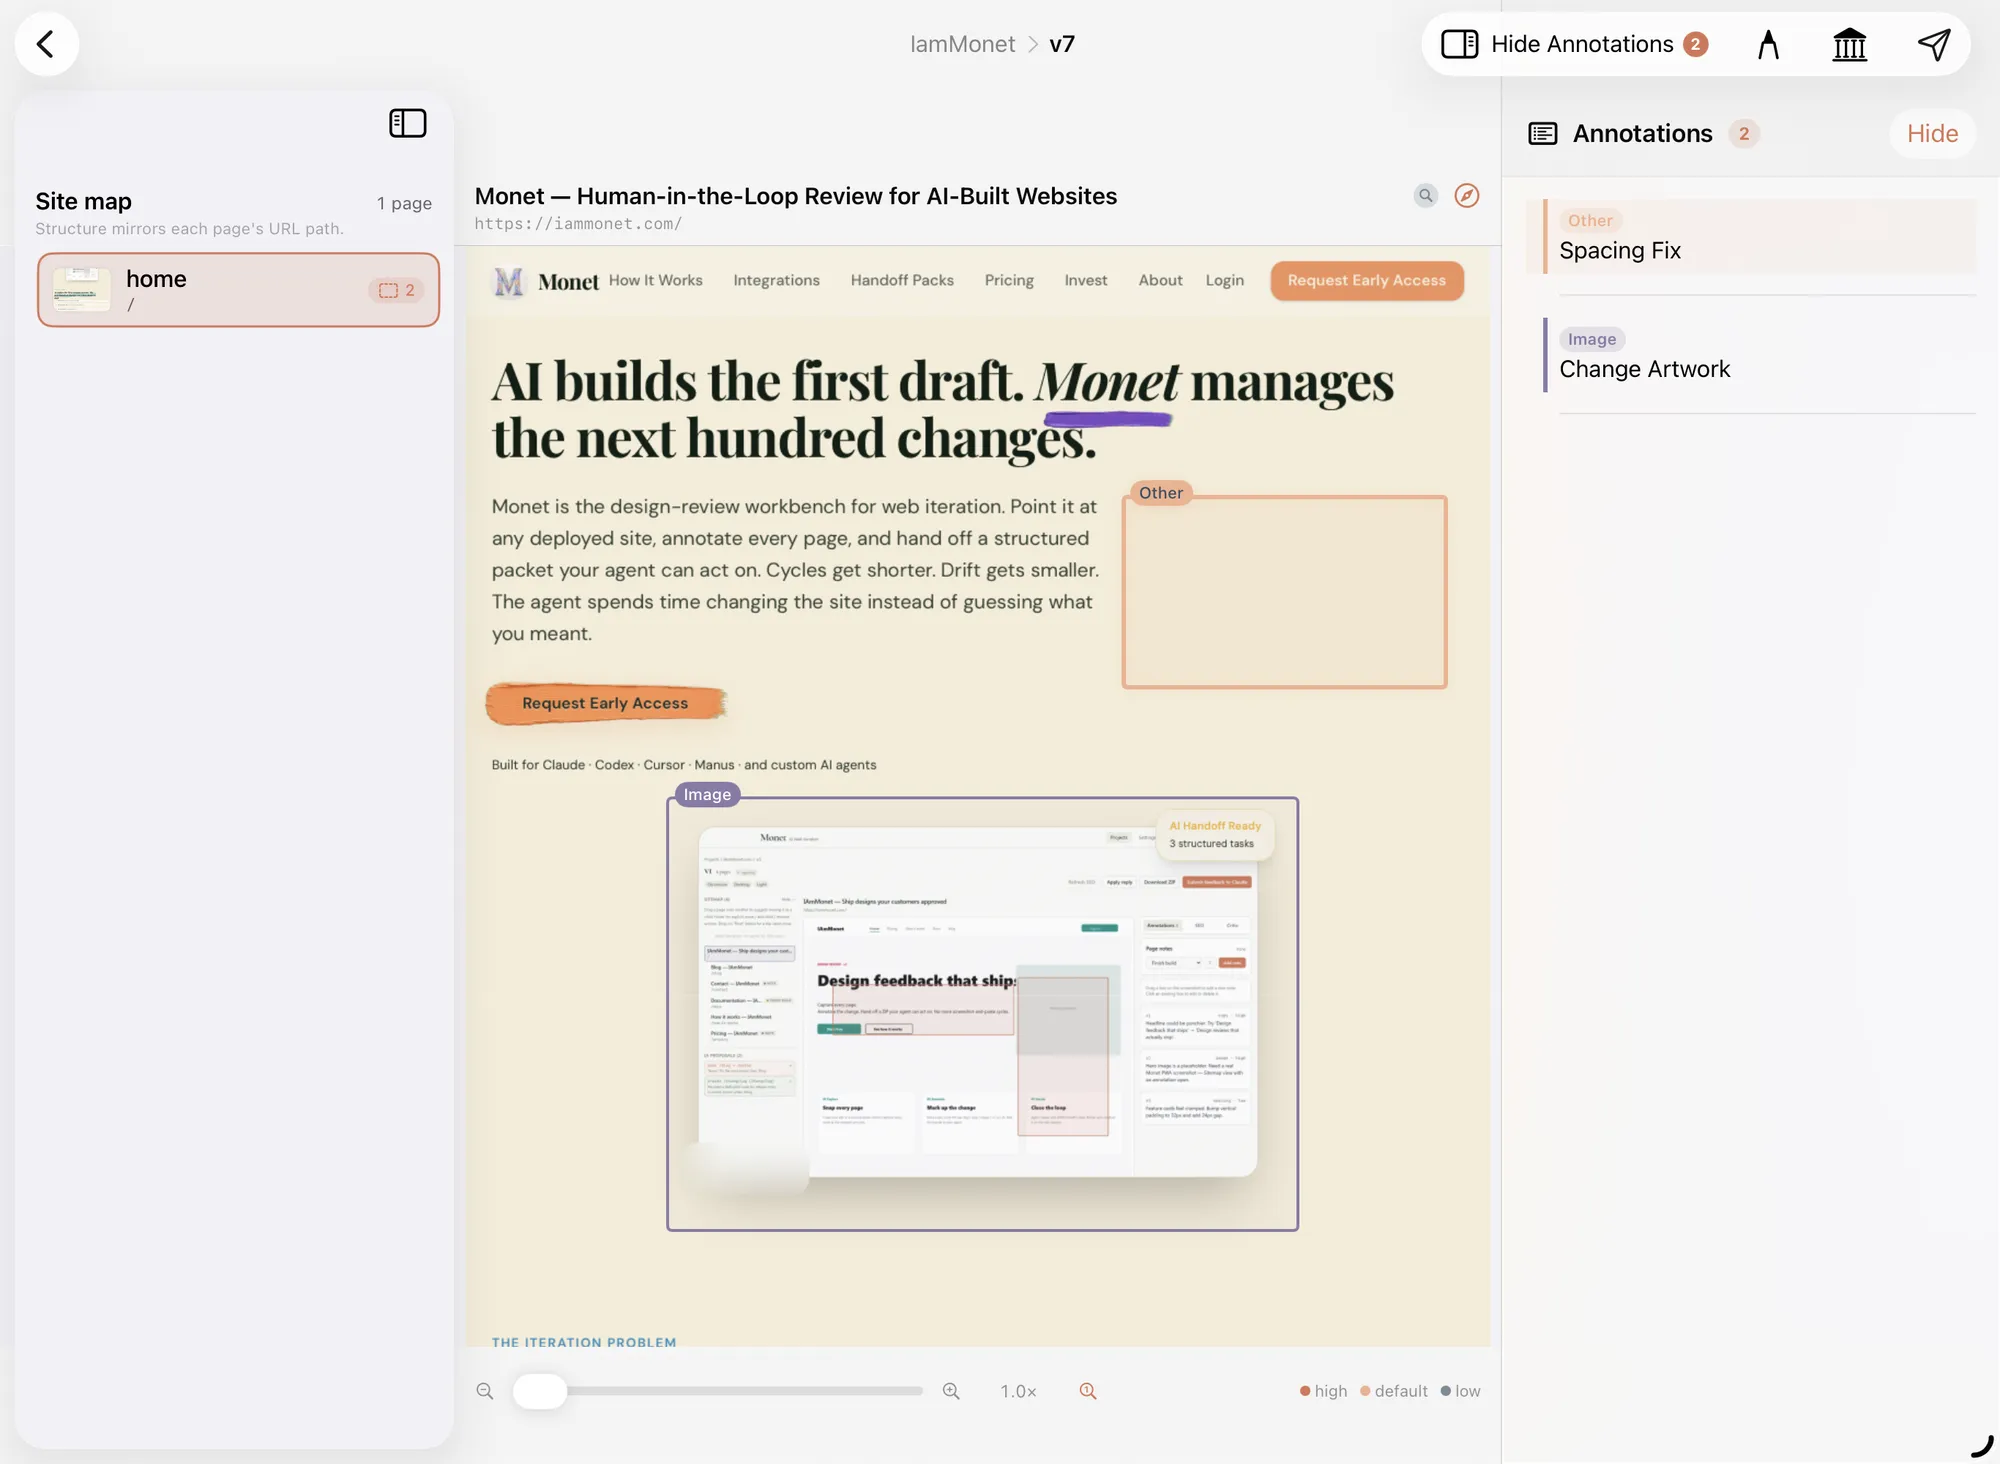Go back with the left chevron button
Viewport: 2000px width, 1464px height.
[x=46, y=44]
